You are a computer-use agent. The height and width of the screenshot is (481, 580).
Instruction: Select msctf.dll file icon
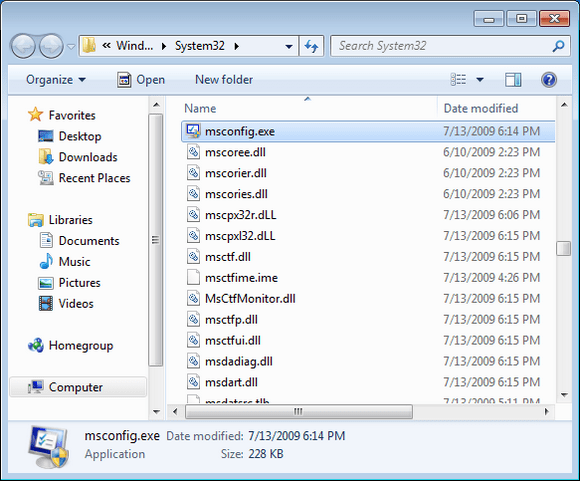click(x=193, y=257)
